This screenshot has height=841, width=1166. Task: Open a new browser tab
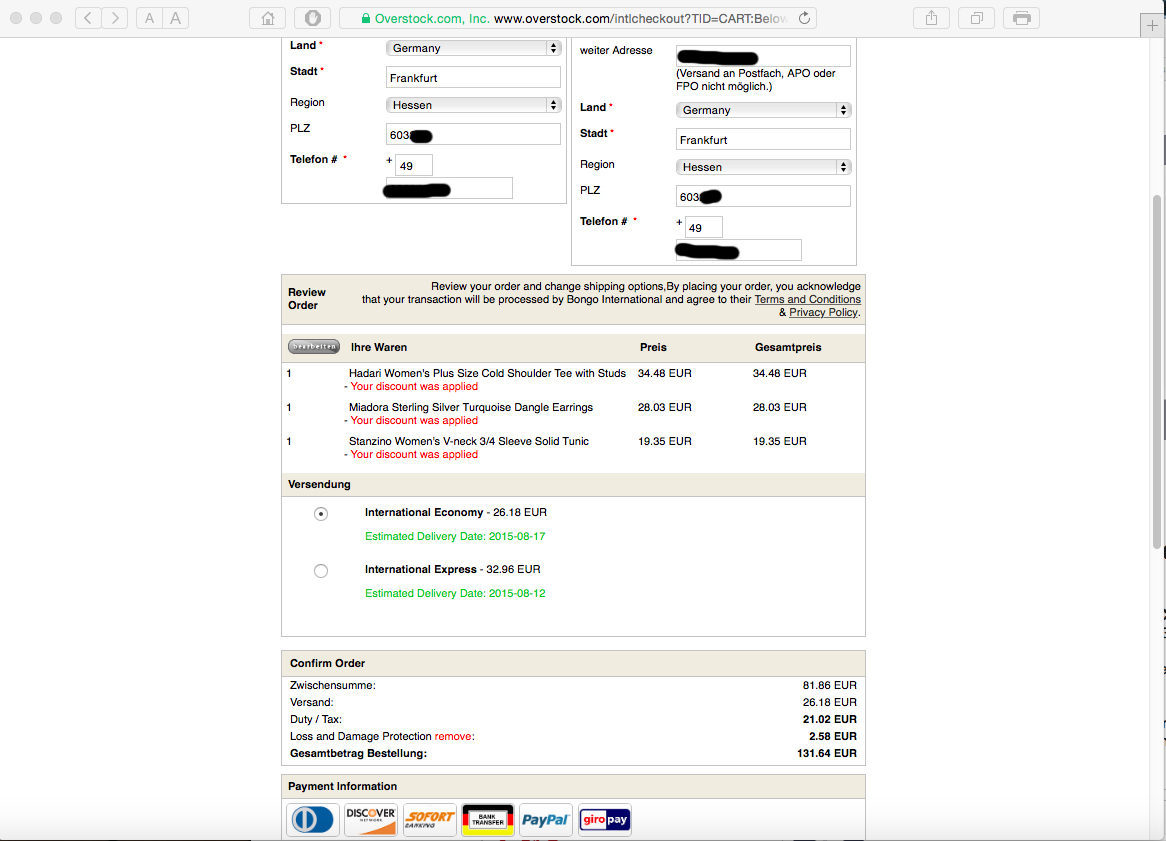[1153, 24]
